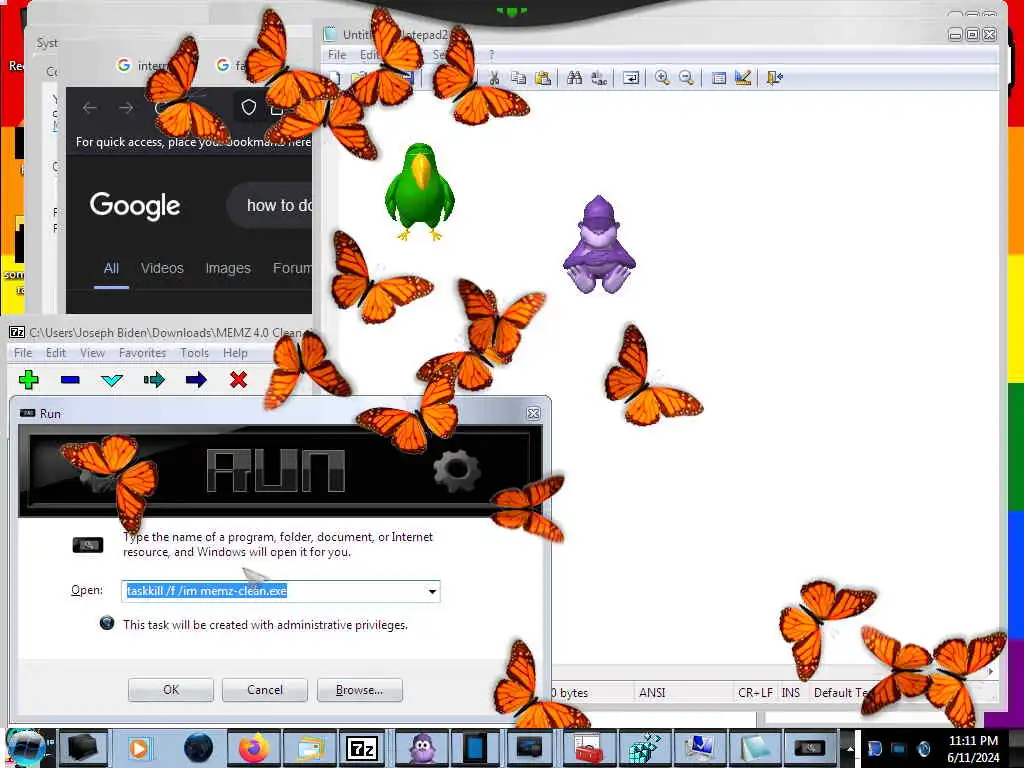Click the Paste clipboard icon in Notepad2
Image resolution: width=1024 pixels, height=768 pixels.
pyautogui.click(x=543, y=78)
